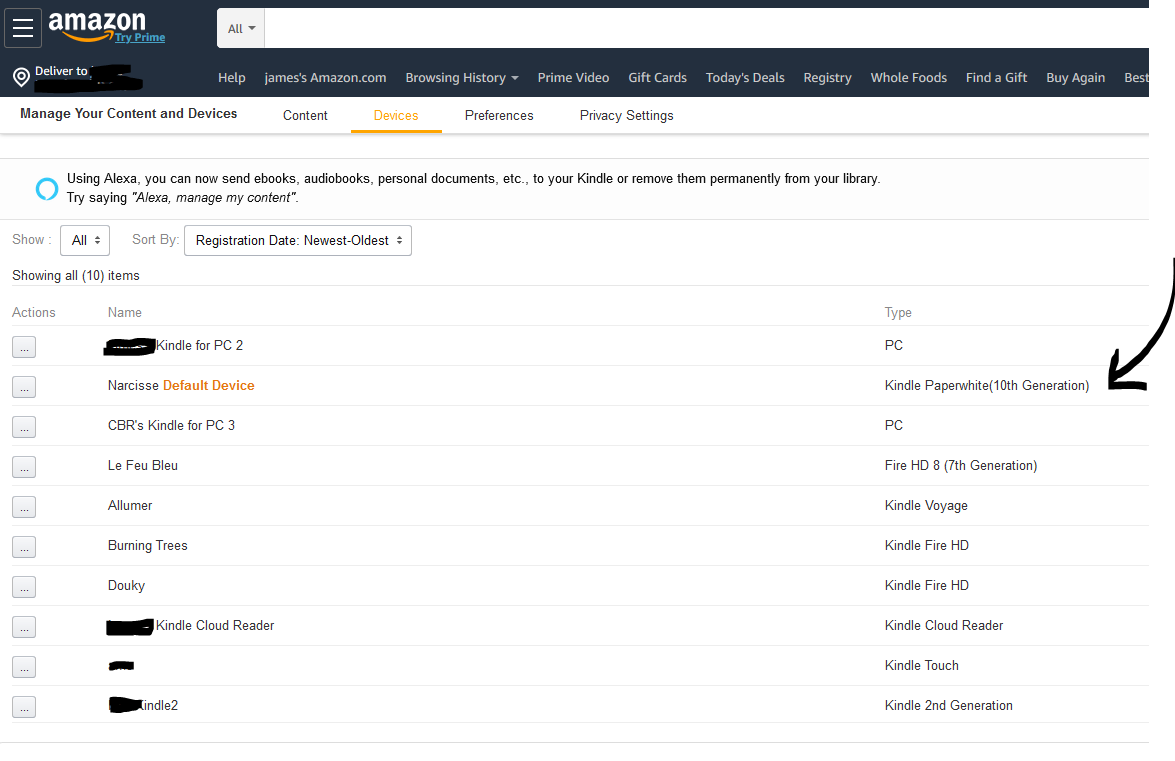The image size is (1175, 761).
Task: Open Find a Gift
Action: tap(996, 78)
